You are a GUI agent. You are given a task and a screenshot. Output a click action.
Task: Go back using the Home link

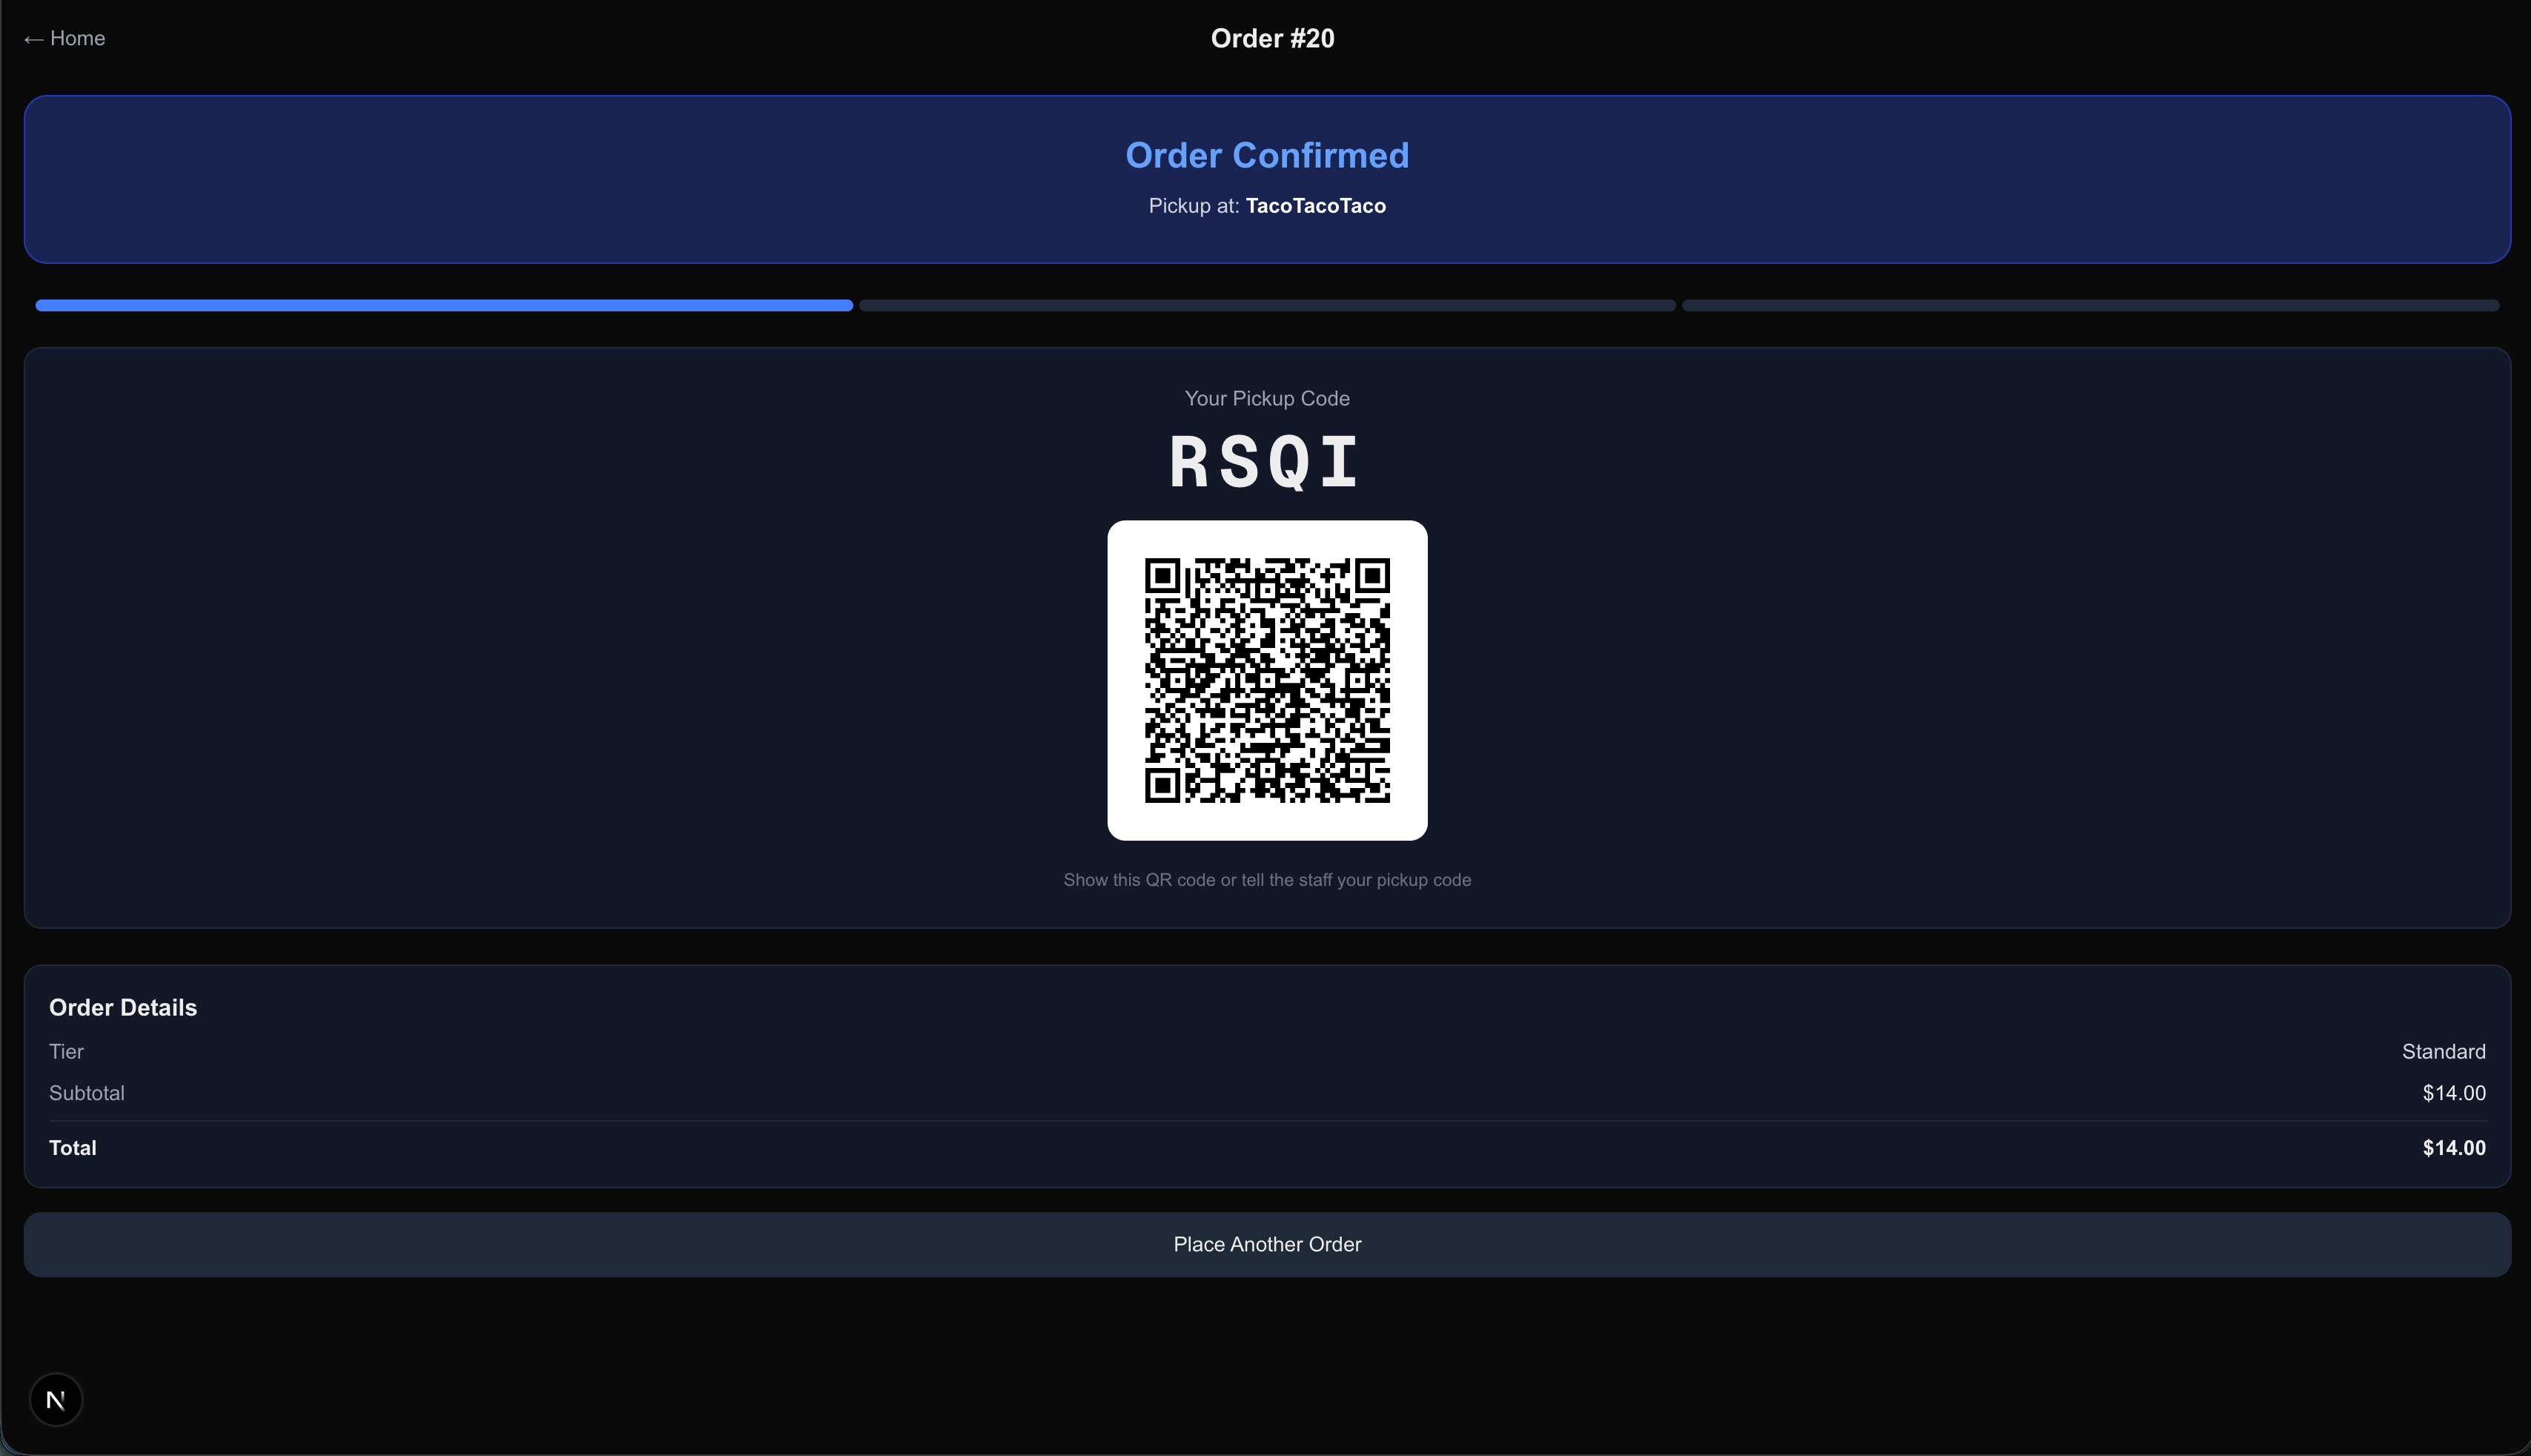pyautogui.click(x=65, y=38)
